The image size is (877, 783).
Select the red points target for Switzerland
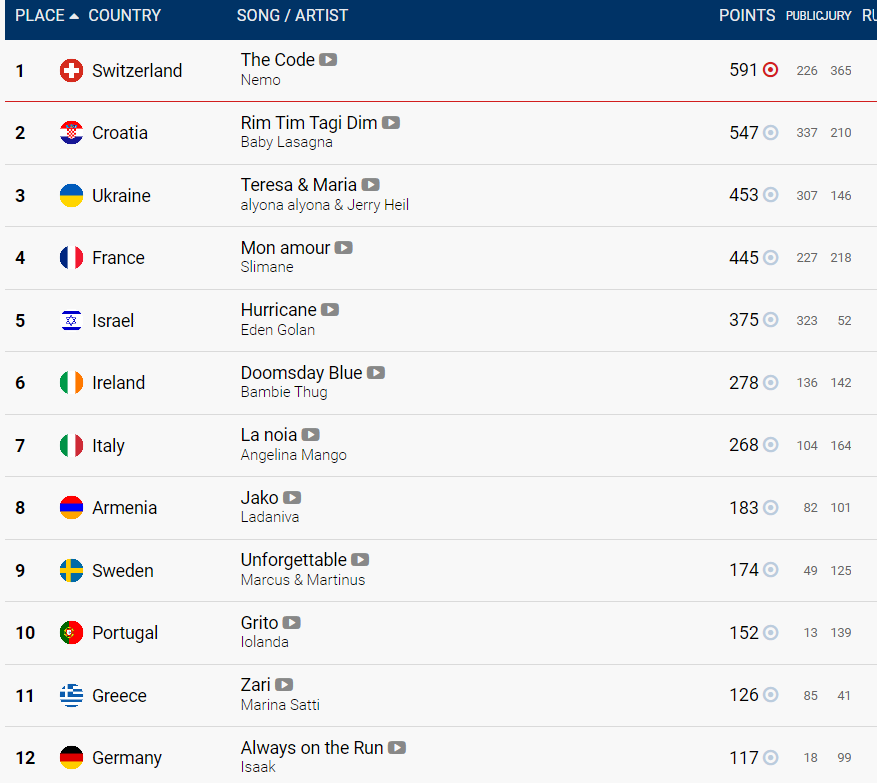click(770, 70)
